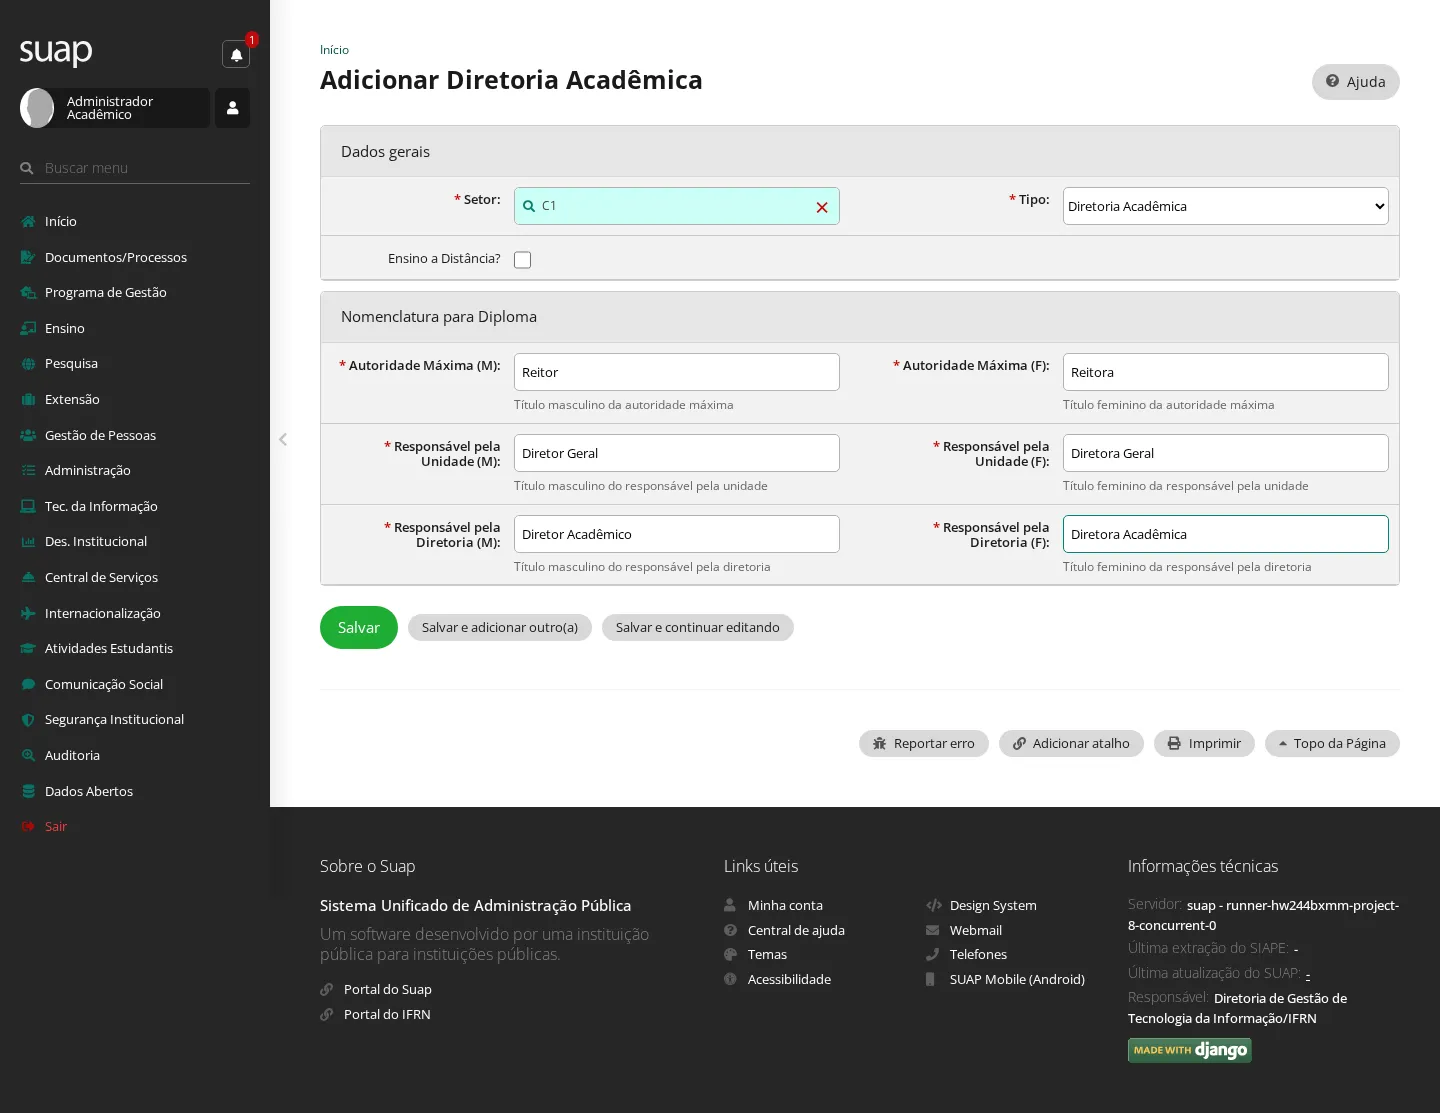
Task: Click the Comunicação Social speech icon
Action: click(28, 684)
